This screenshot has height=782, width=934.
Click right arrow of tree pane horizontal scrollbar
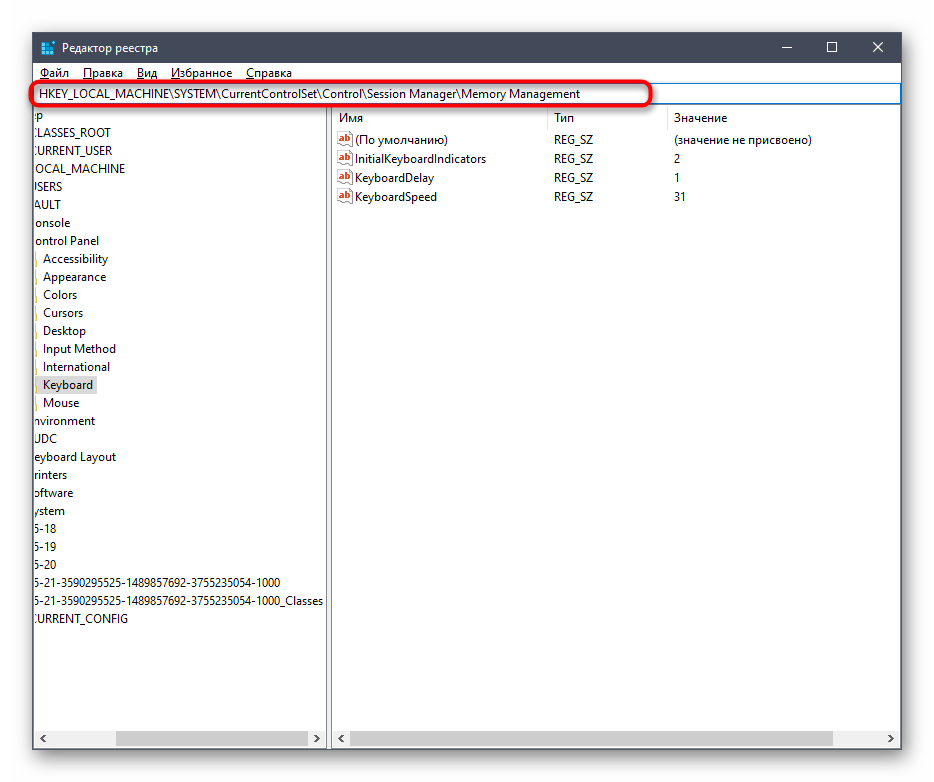[317, 739]
